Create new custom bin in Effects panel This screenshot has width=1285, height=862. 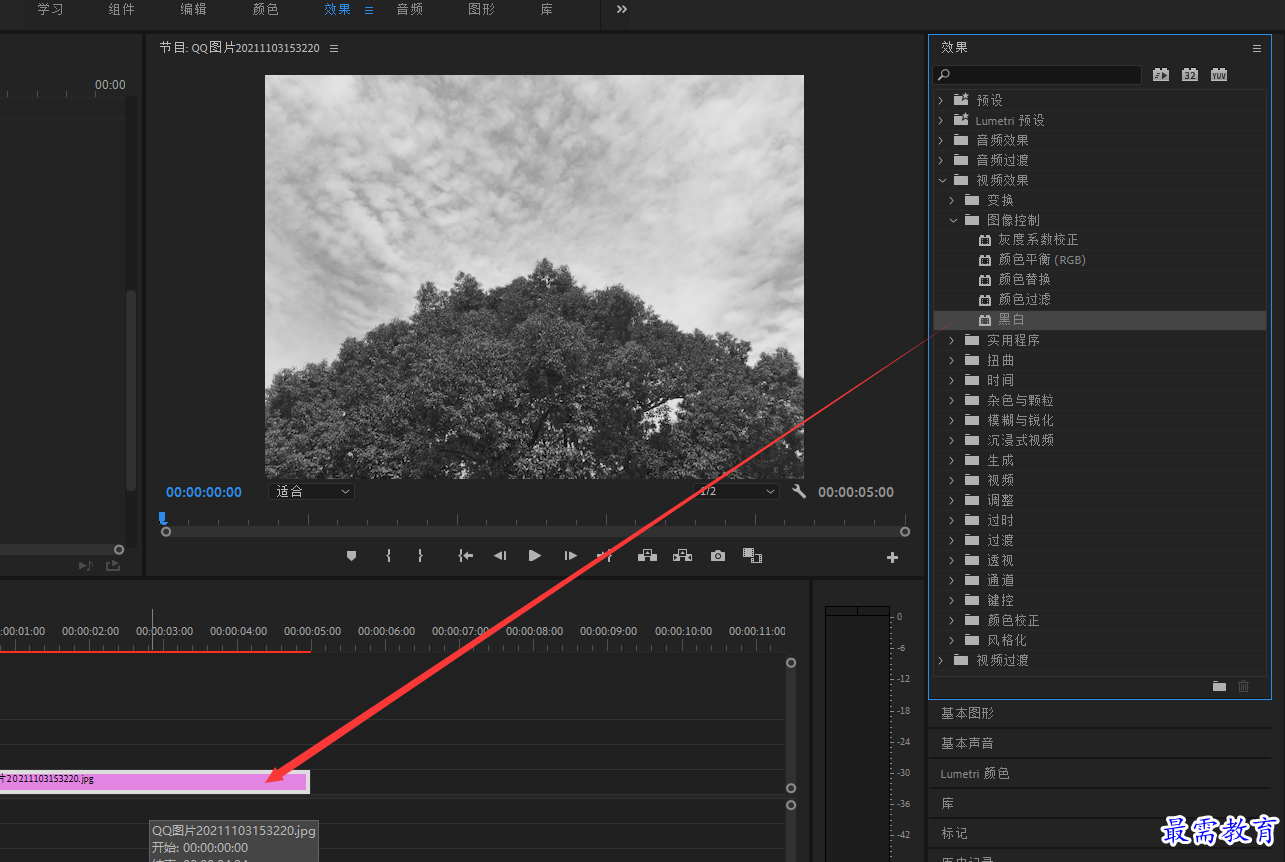point(1219,686)
